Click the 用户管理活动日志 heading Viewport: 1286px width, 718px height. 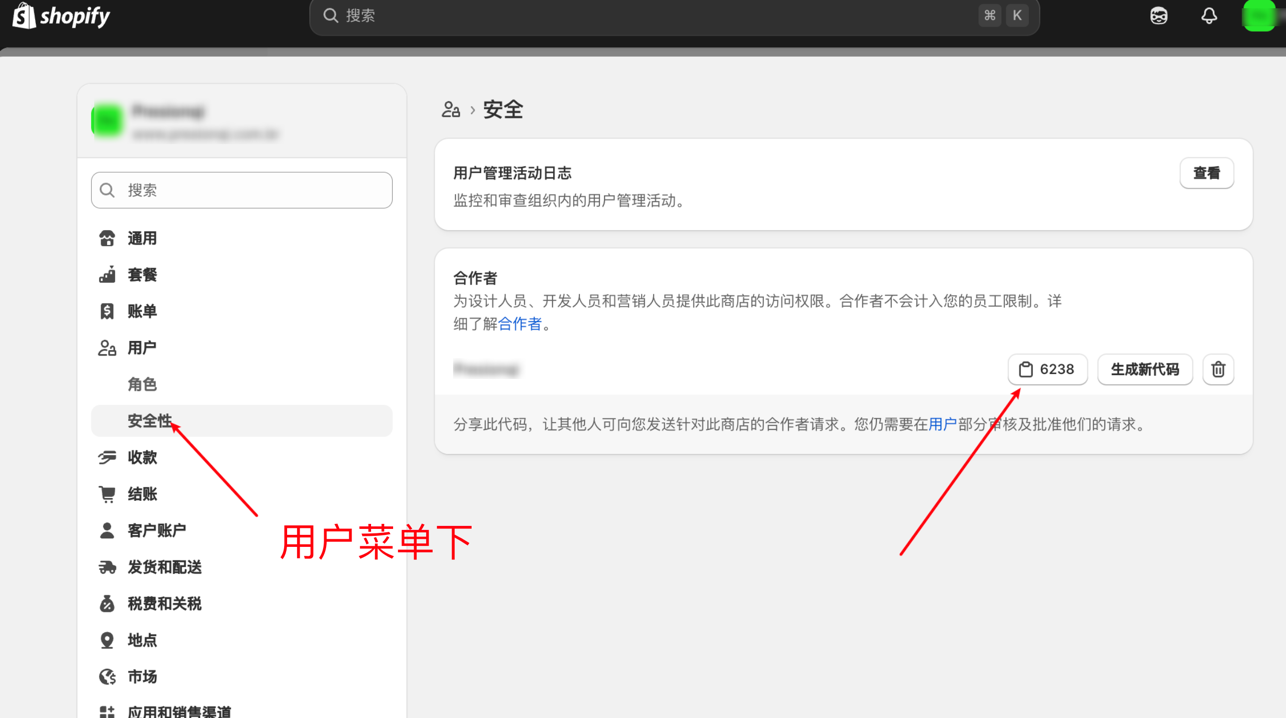512,173
